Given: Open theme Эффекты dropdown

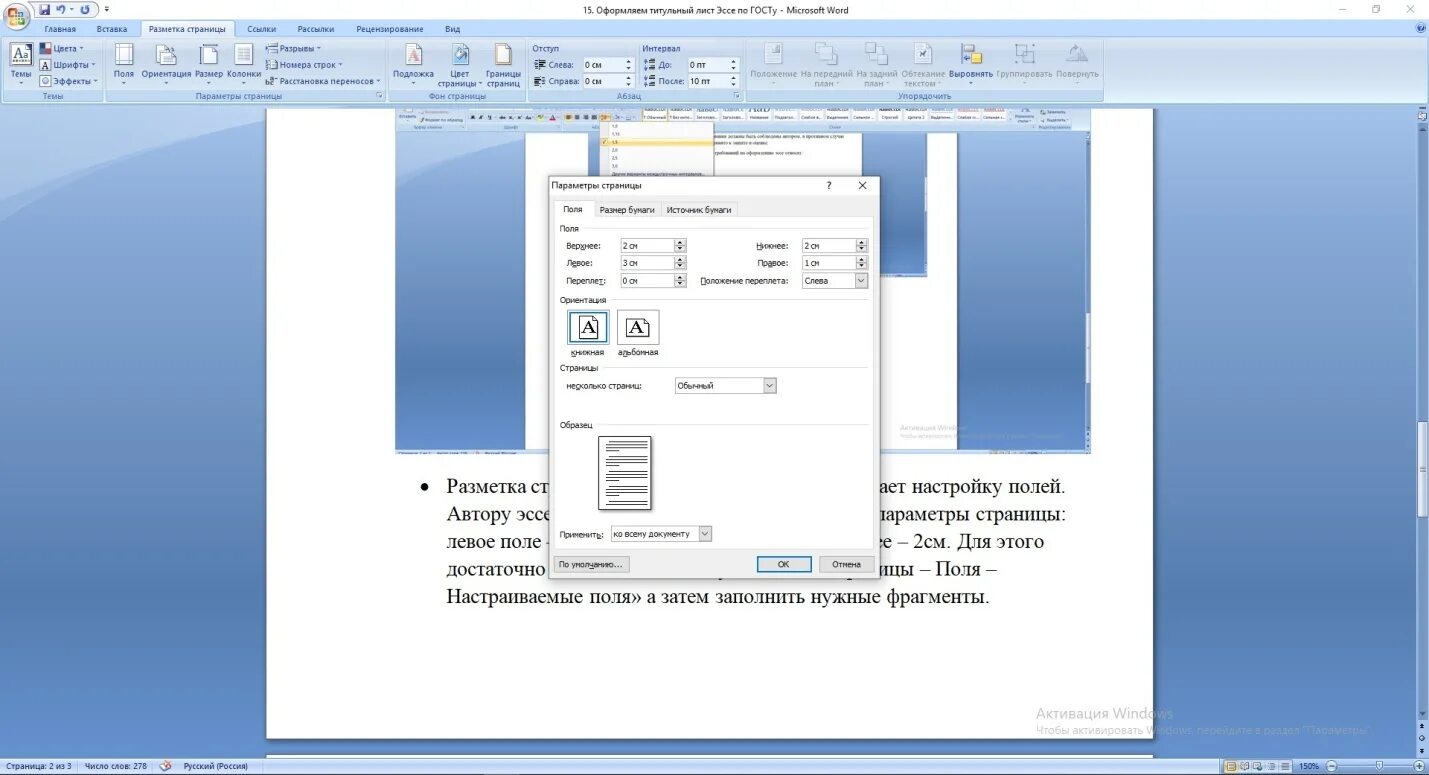Looking at the screenshot, I should [69, 81].
